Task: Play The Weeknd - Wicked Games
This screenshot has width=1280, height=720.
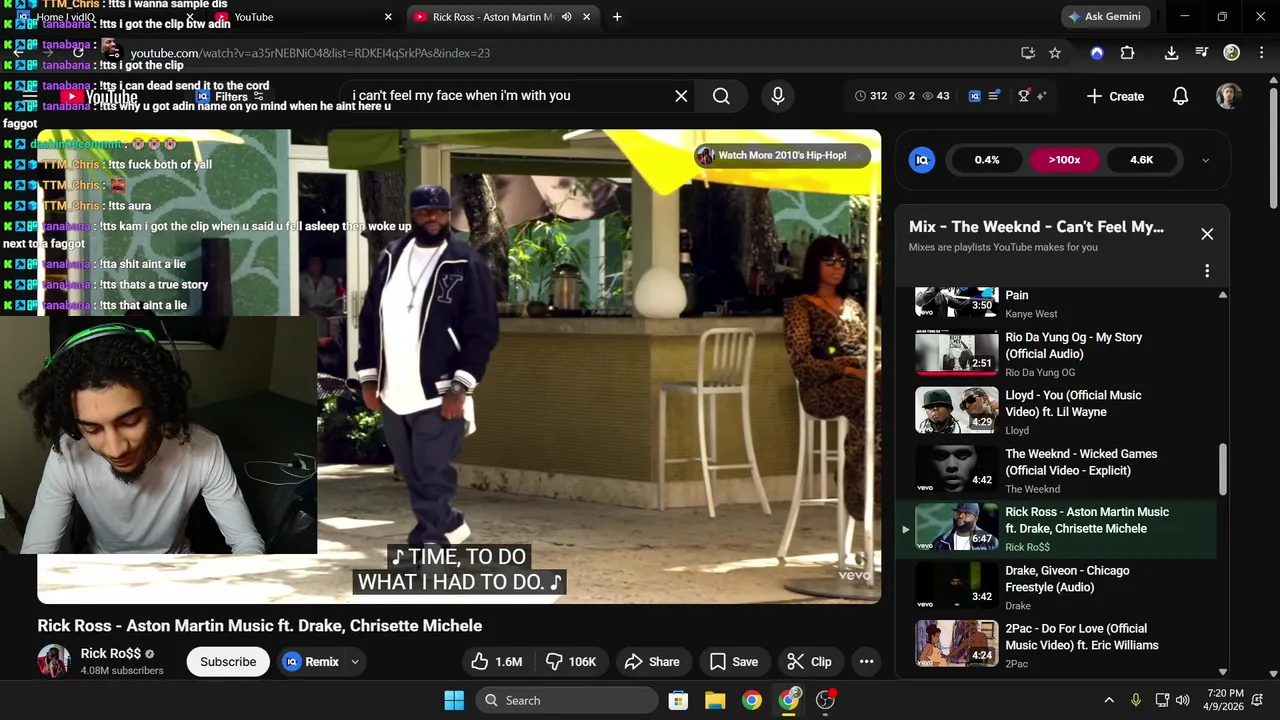Action: pyautogui.click(x=1055, y=470)
